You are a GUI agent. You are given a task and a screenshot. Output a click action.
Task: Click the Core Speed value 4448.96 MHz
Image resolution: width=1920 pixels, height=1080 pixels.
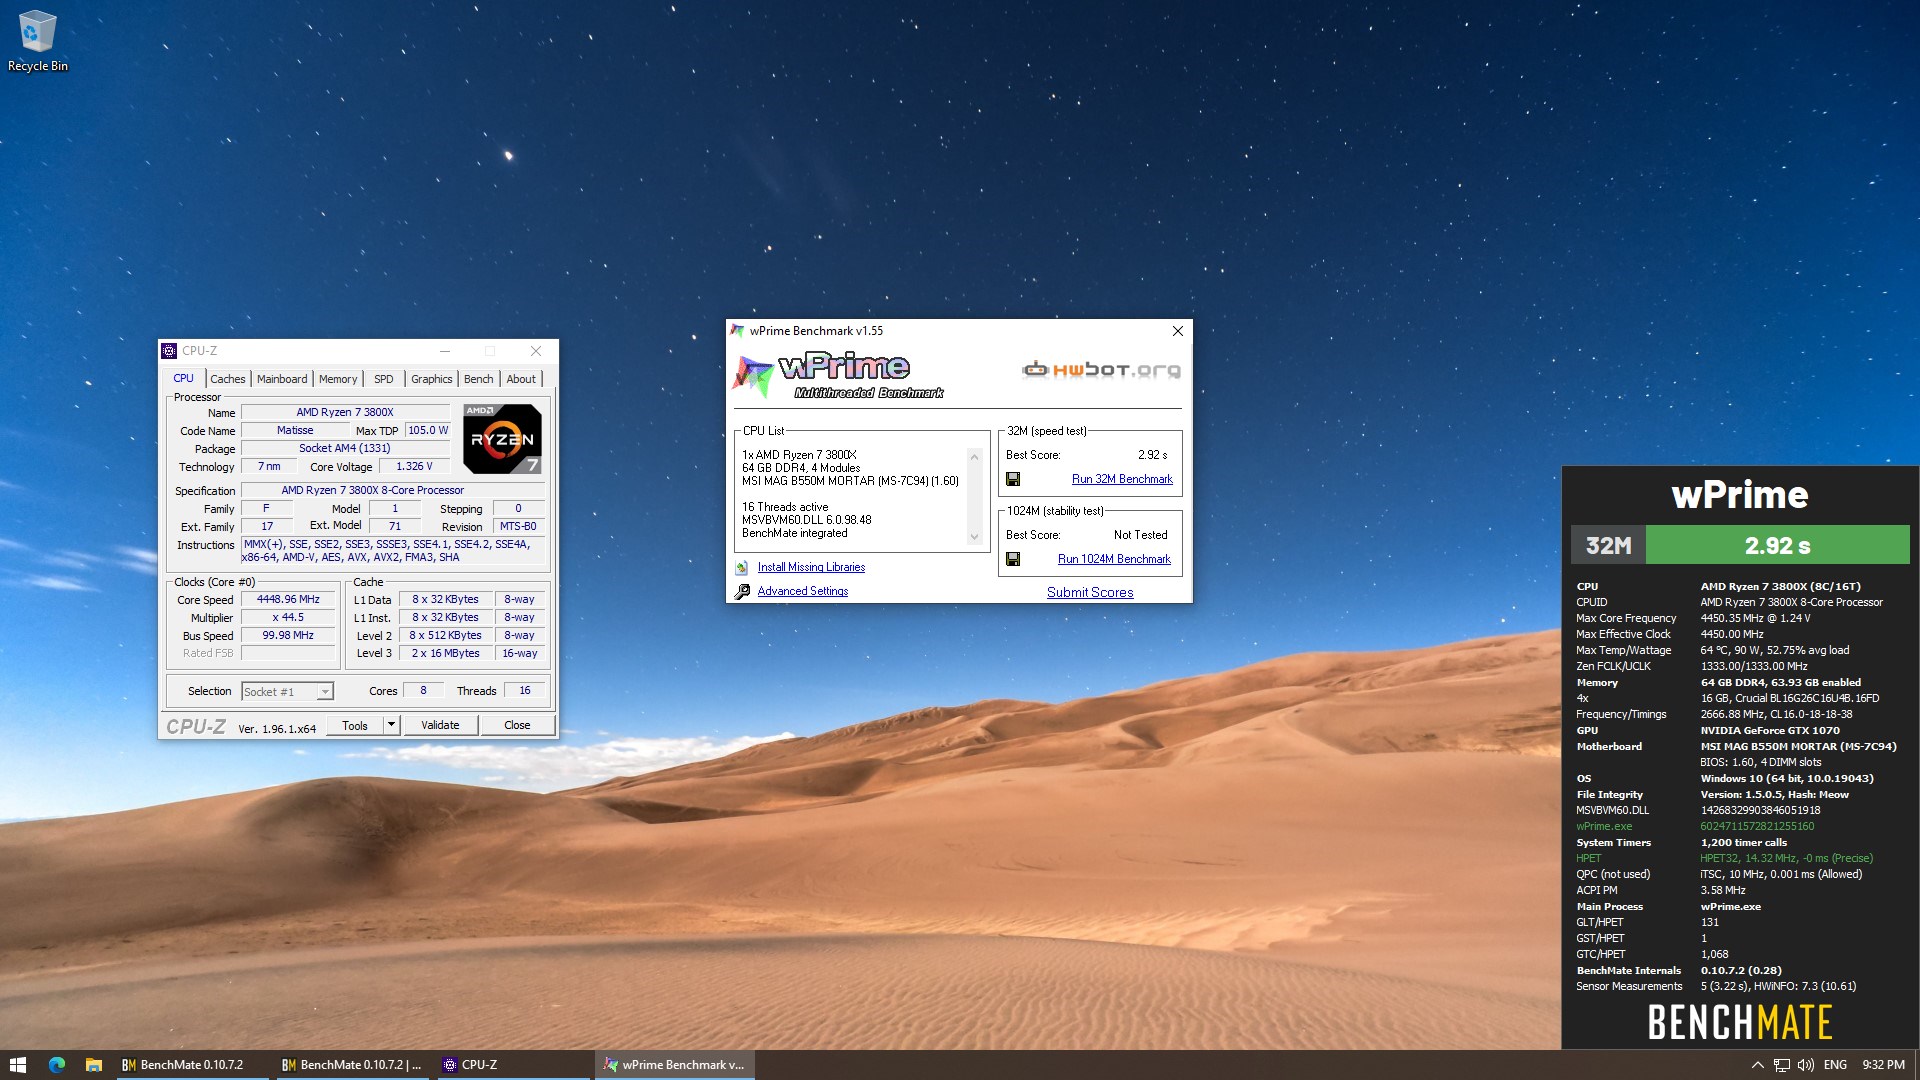point(288,599)
